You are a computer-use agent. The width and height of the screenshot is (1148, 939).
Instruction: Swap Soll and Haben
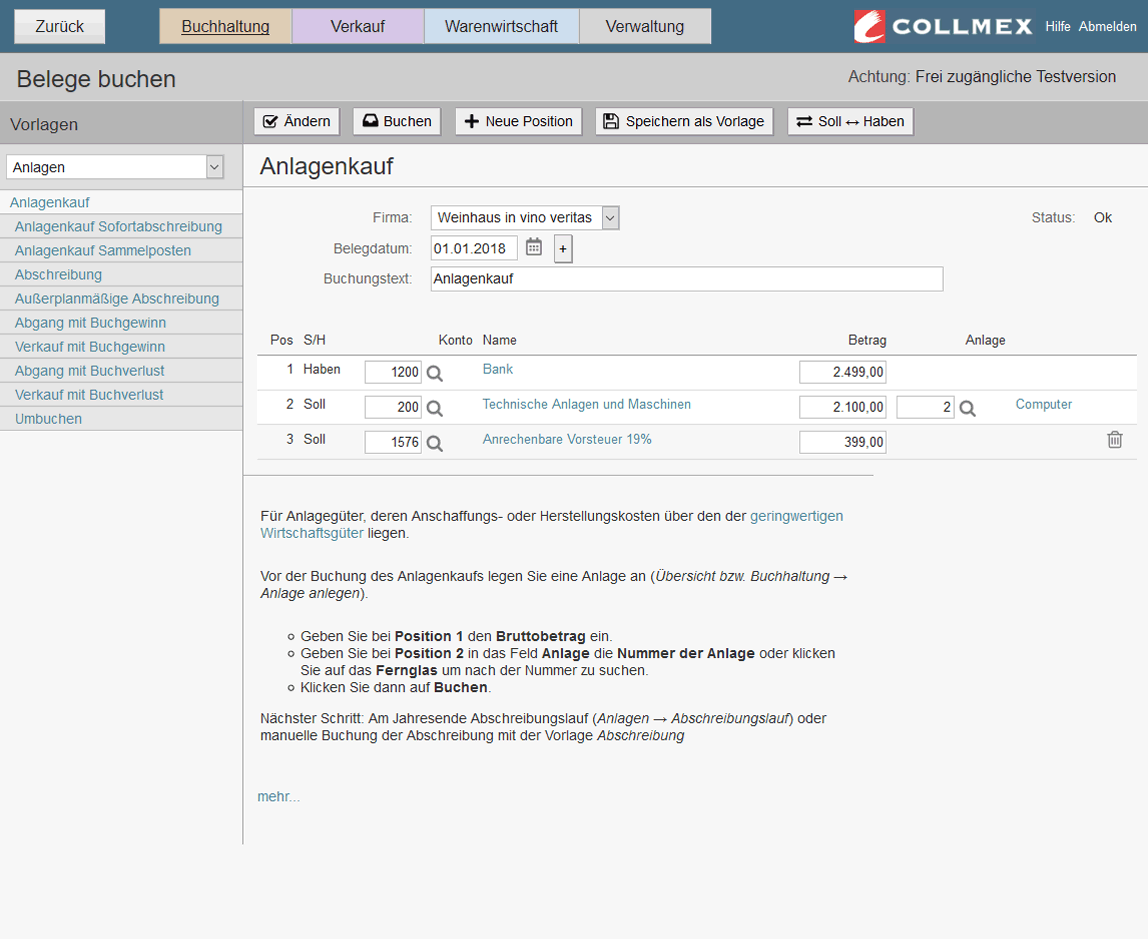(x=850, y=121)
